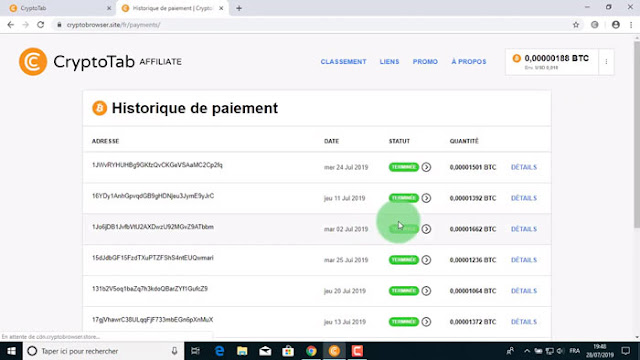This screenshot has height=360, width=640.
Task: Close the Historique de paiement tab
Action: pos(221,8)
